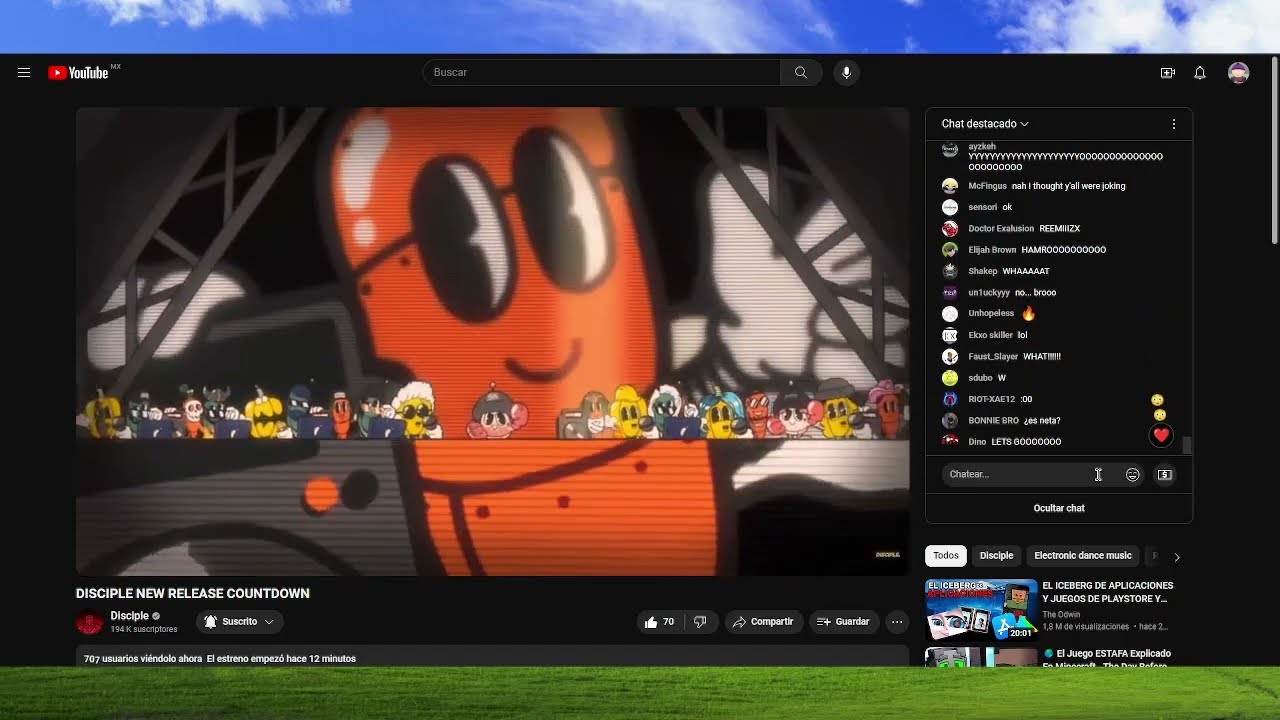The height and width of the screenshot is (720, 1280).
Task: Open the notifications bell in the header
Action: point(1200,72)
